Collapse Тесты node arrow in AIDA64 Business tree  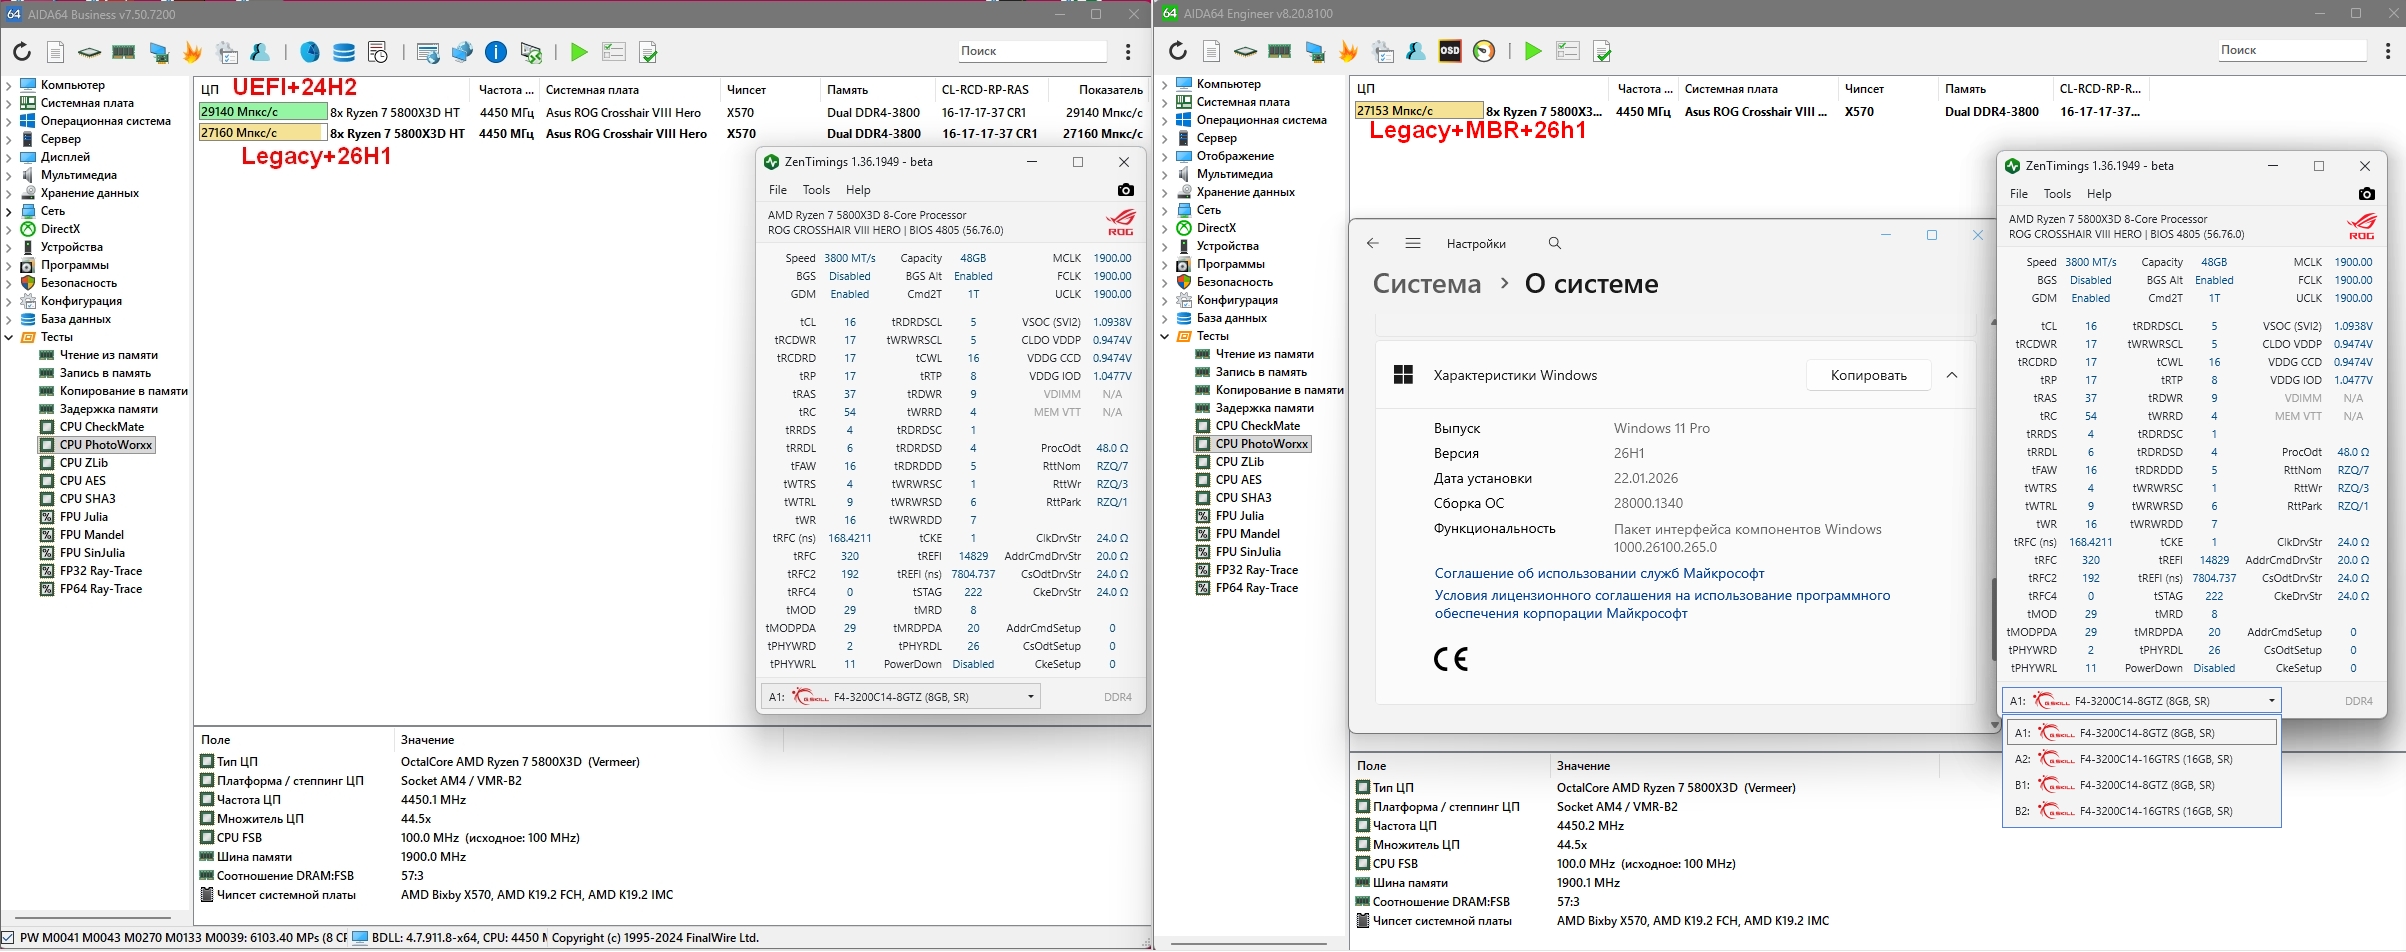(9, 337)
